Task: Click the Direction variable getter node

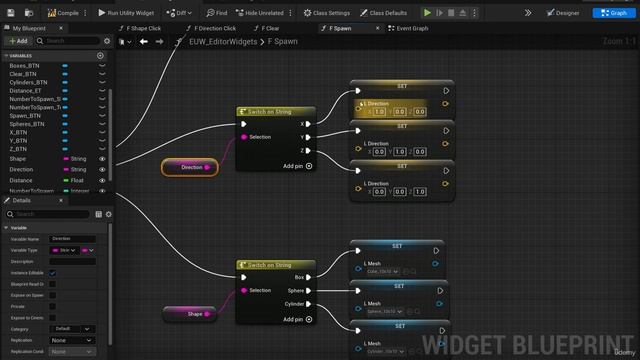Action: coord(190,167)
